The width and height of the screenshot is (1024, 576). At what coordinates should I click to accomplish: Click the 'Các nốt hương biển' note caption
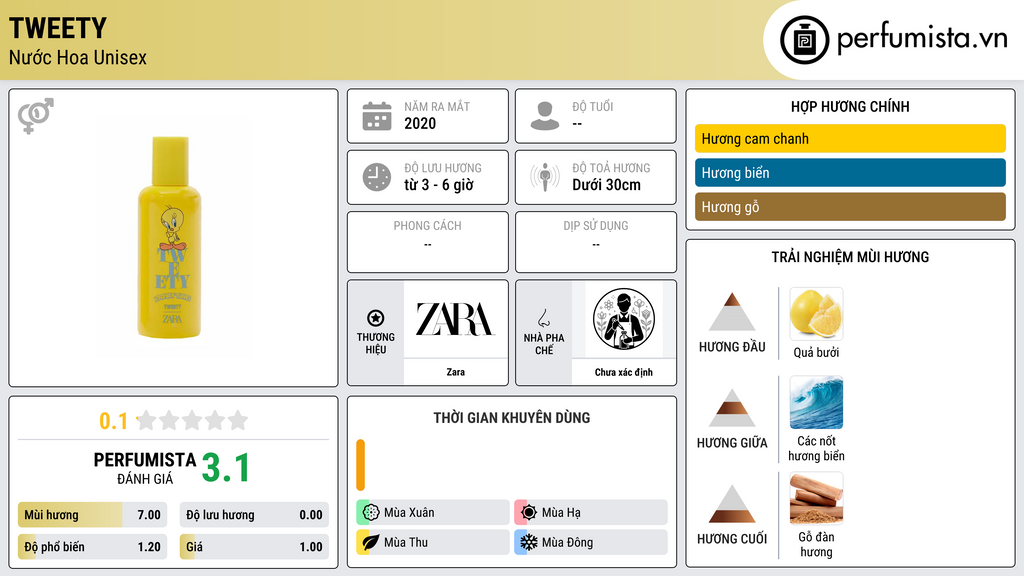point(816,448)
